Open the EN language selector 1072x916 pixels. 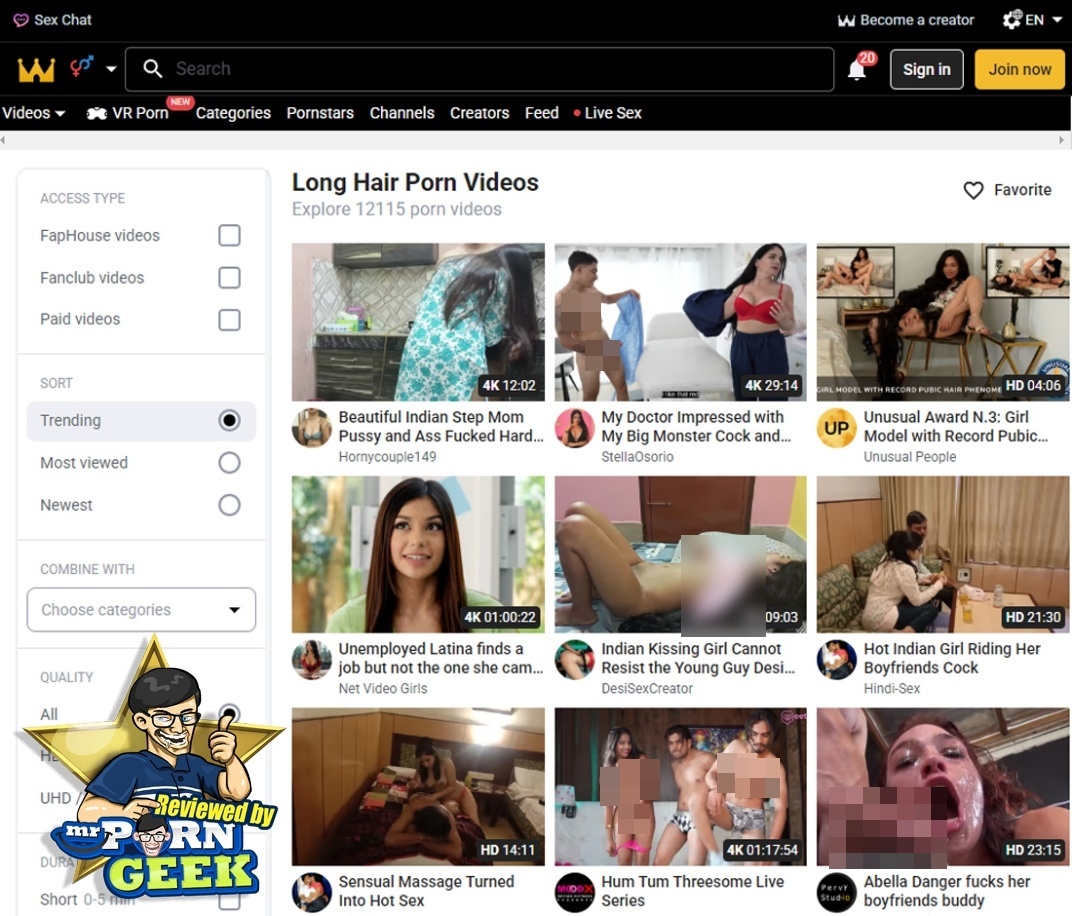[1033, 20]
